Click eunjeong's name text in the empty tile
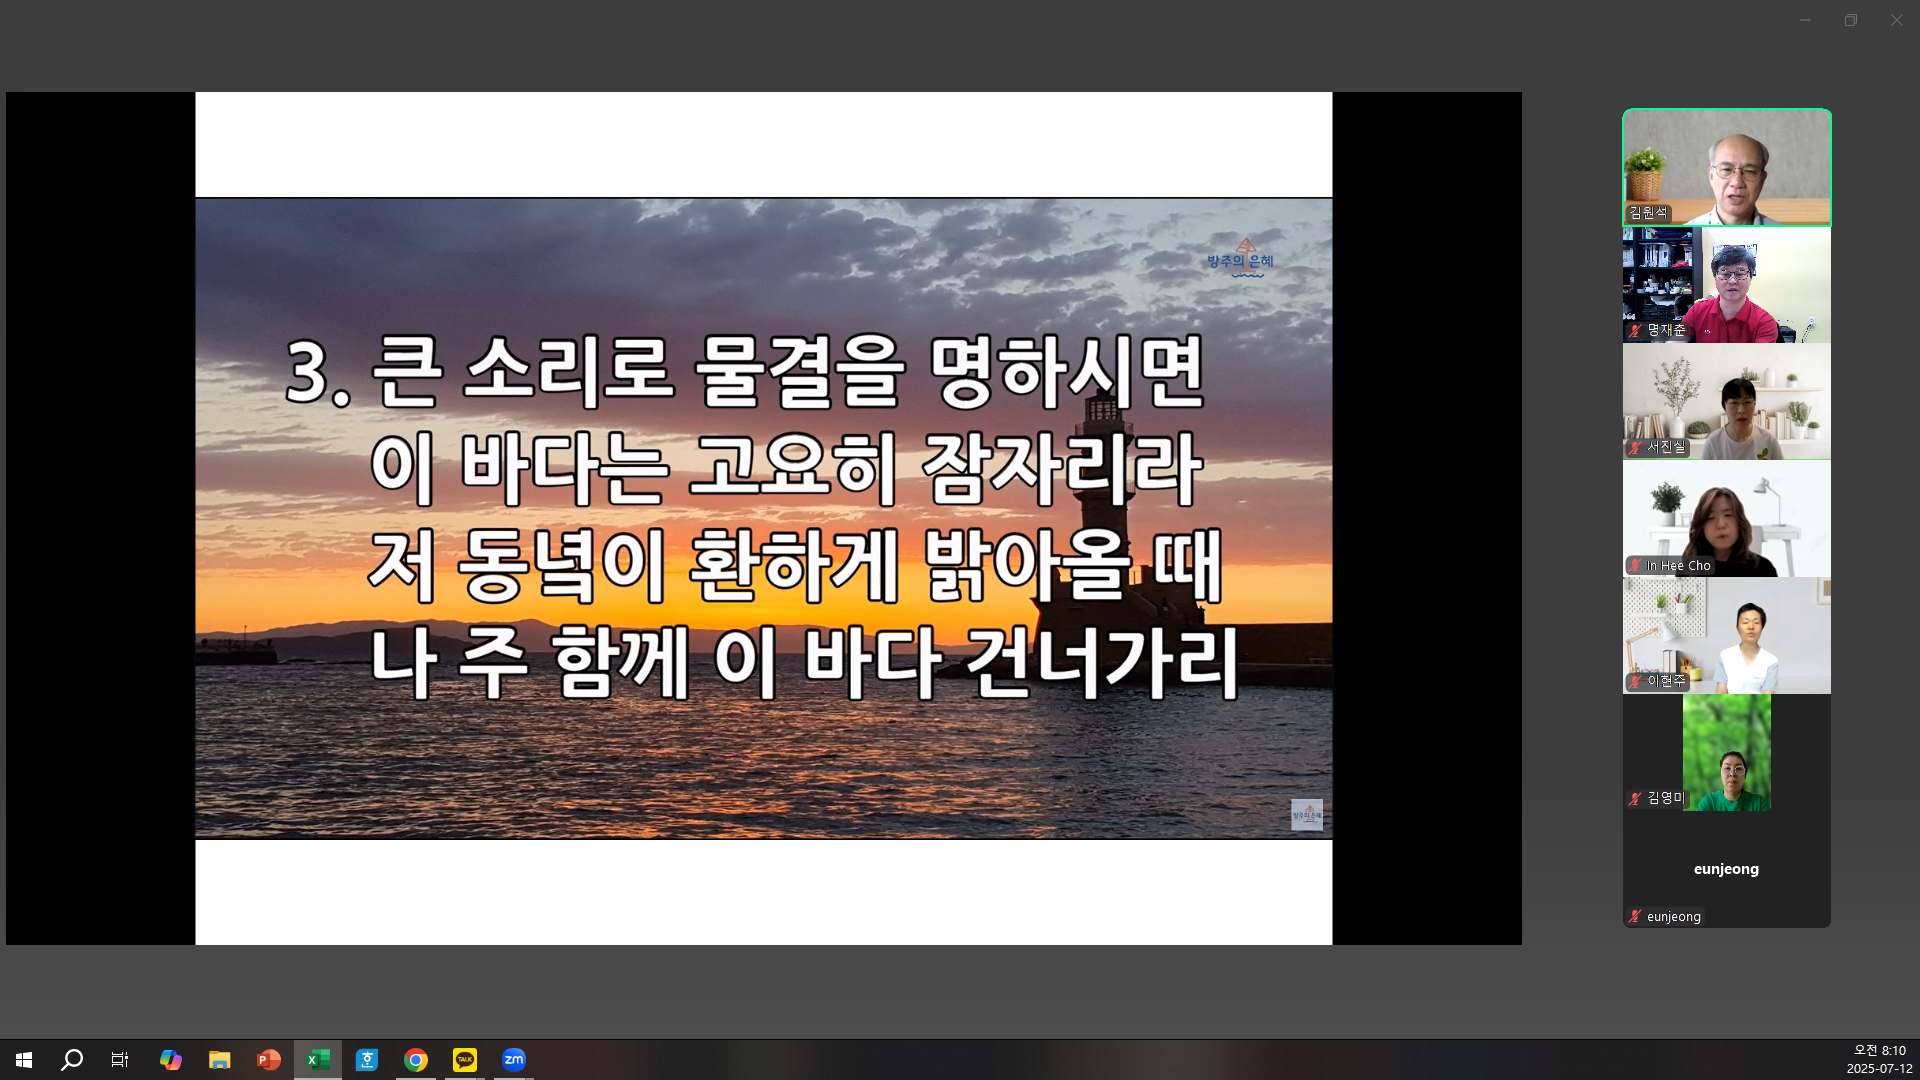Viewport: 1920px width, 1080px height. [x=1726, y=868]
